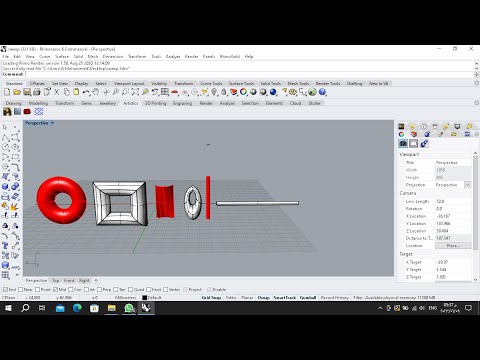Click the padlock Lock icon

tap(224, 92)
